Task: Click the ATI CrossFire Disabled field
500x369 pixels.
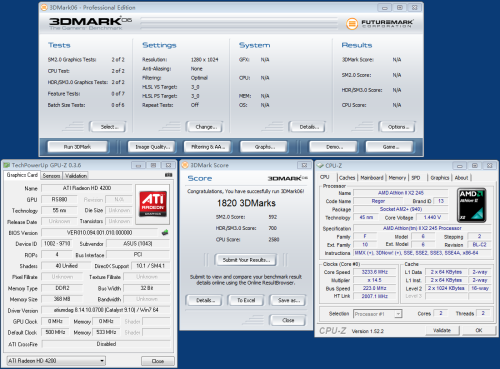Action: coord(106,344)
